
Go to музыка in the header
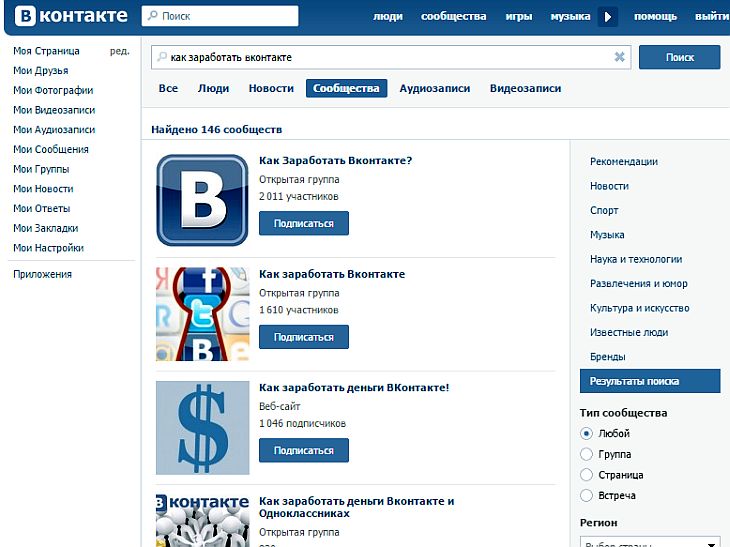(570, 16)
